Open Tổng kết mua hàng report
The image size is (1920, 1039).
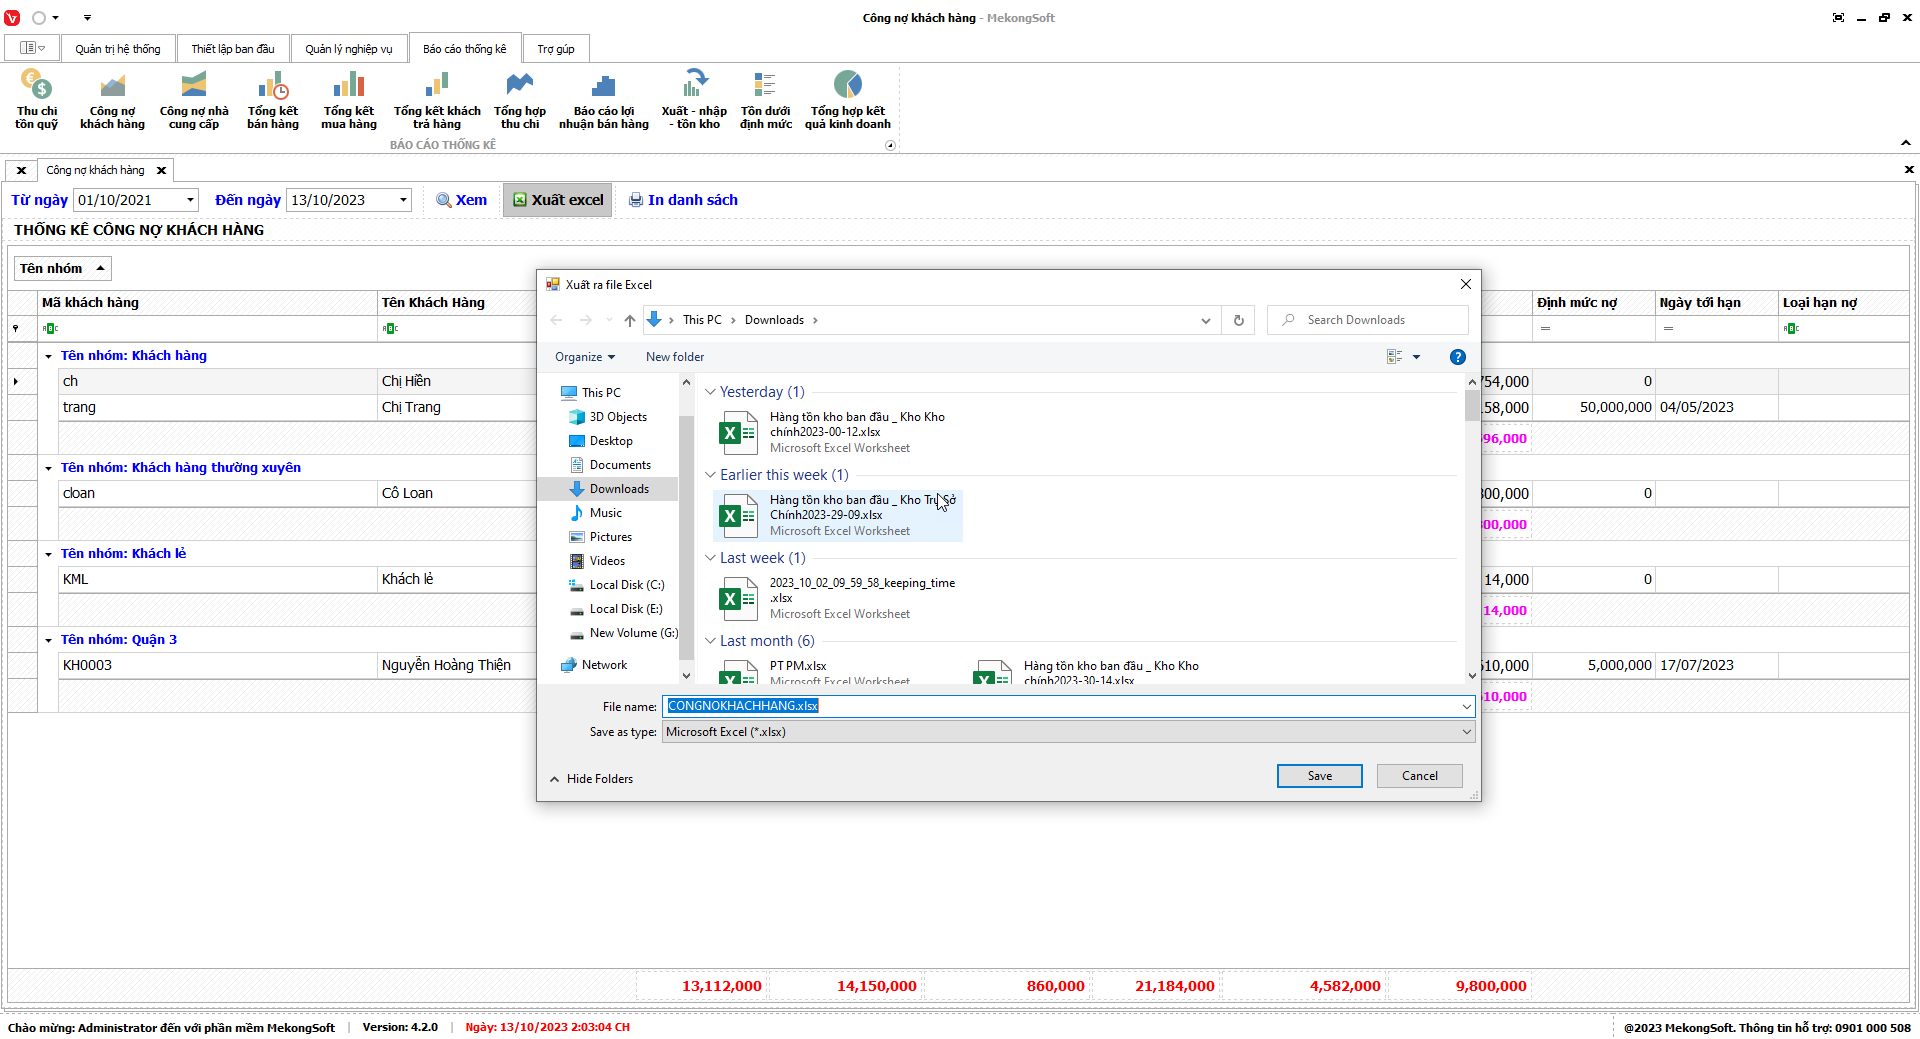[x=349, y=100]
